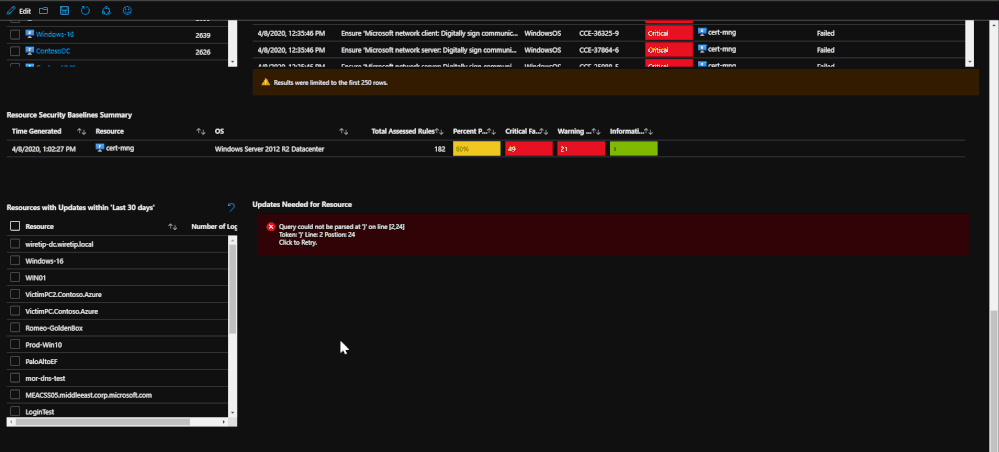This screenshot has width=999, height=452.
Task: Open the Windows-16 resource link
Action: click(55, 34)
